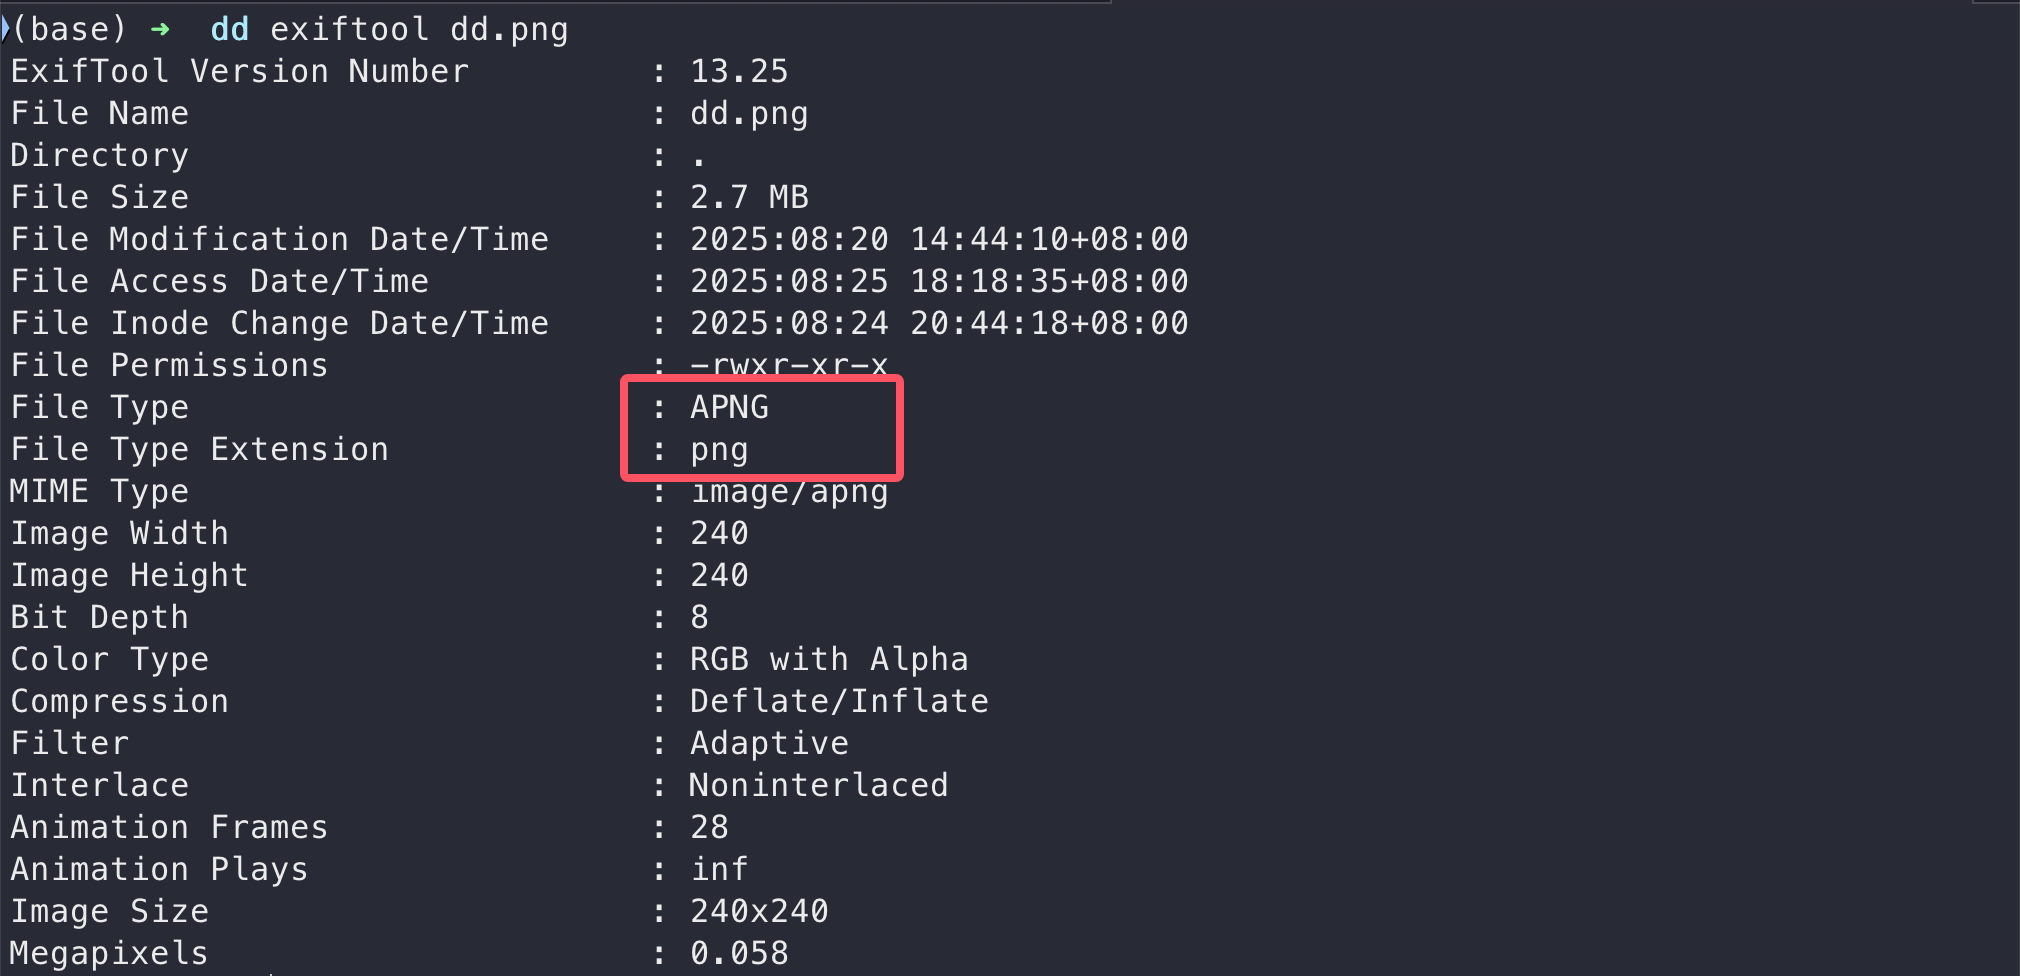The image size is (2020, 976).
Task: Click the file name value dd.png
Action: [749, 114]
